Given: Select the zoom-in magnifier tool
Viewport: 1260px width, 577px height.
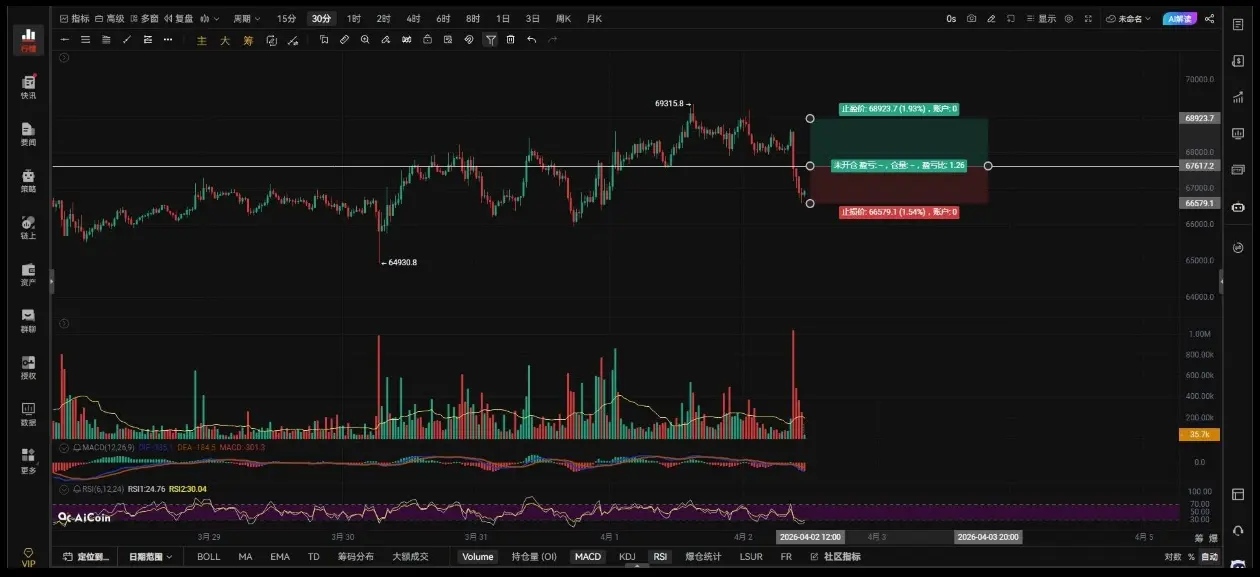Looking at the screenshot, I should pos(365,39).
